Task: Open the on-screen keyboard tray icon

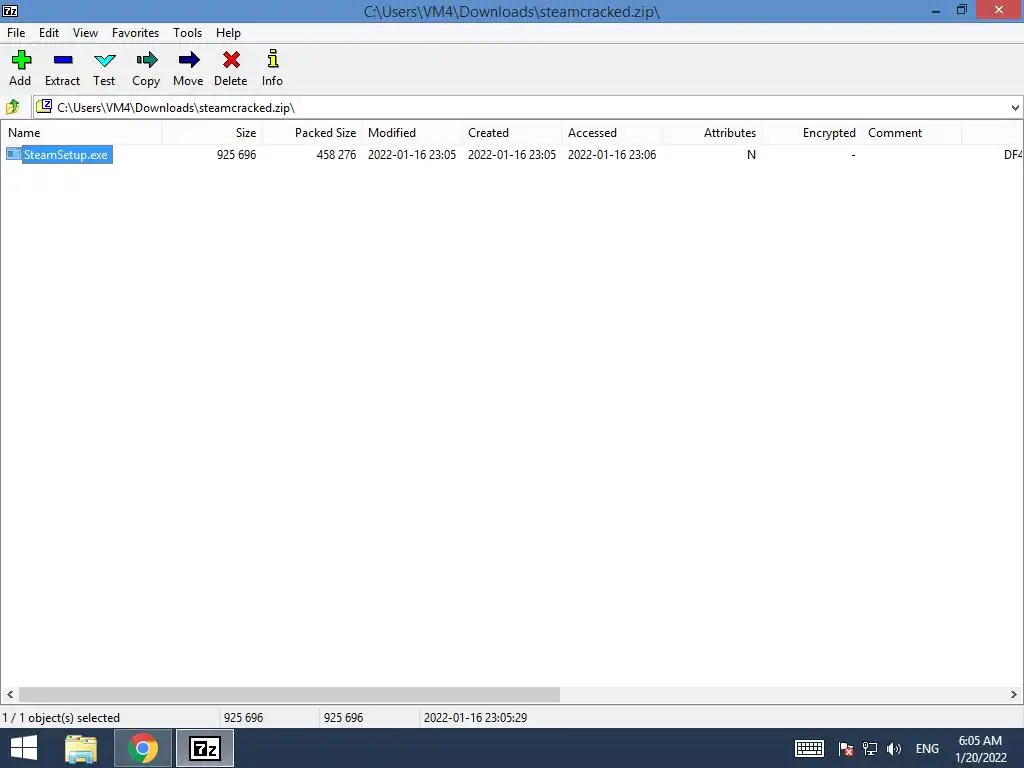Action: click(810, 748)
